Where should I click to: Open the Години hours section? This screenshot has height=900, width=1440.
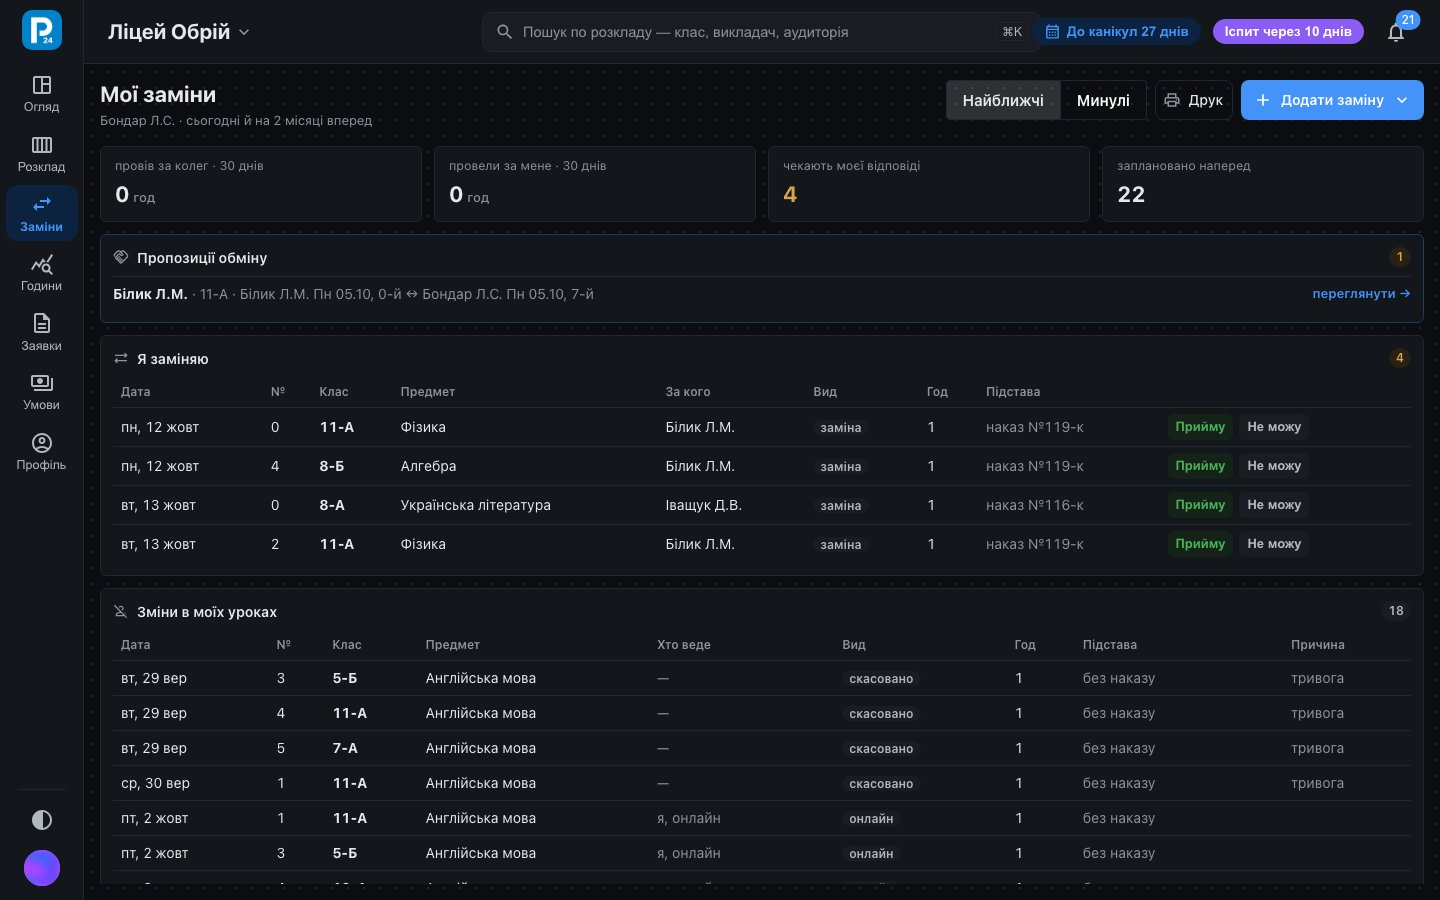coord(41,273)
